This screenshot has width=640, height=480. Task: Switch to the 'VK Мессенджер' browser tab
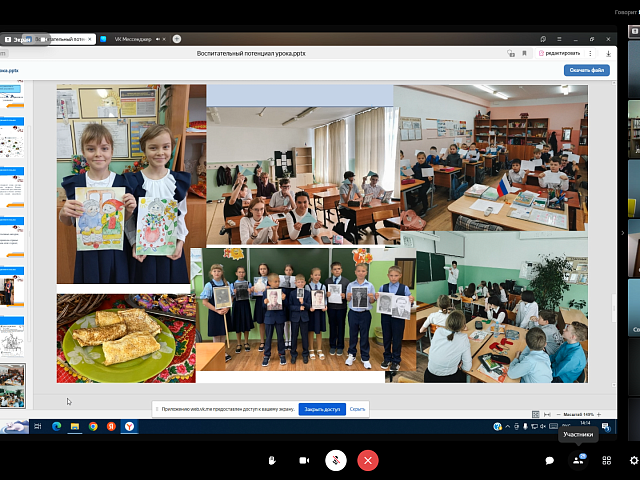(x=133, y=39)
